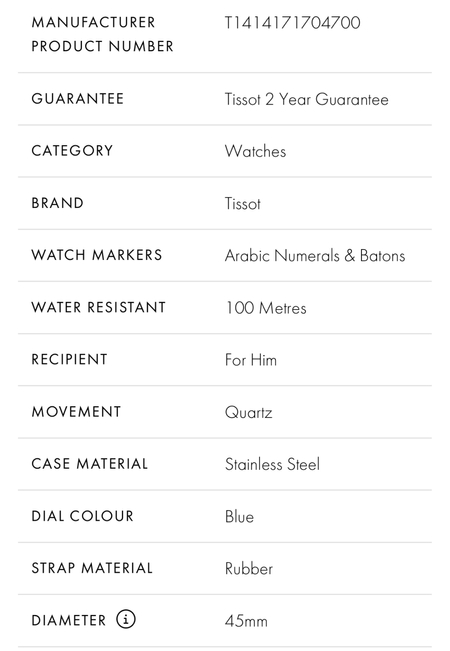Click the Tissot 2 Year Guarantee text
This screenshot has height=651, width=450.
(x=307, y=99)
